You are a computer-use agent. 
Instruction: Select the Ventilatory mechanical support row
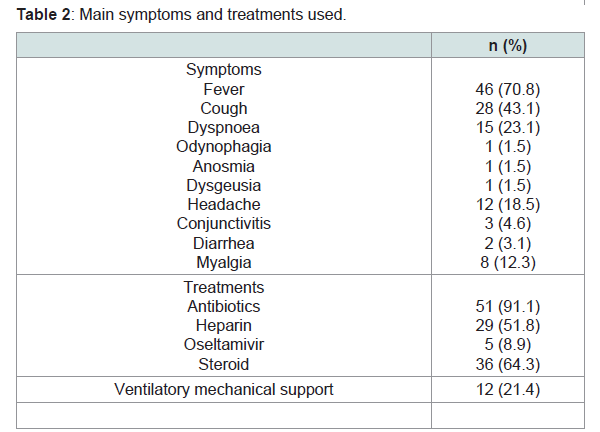300,390
